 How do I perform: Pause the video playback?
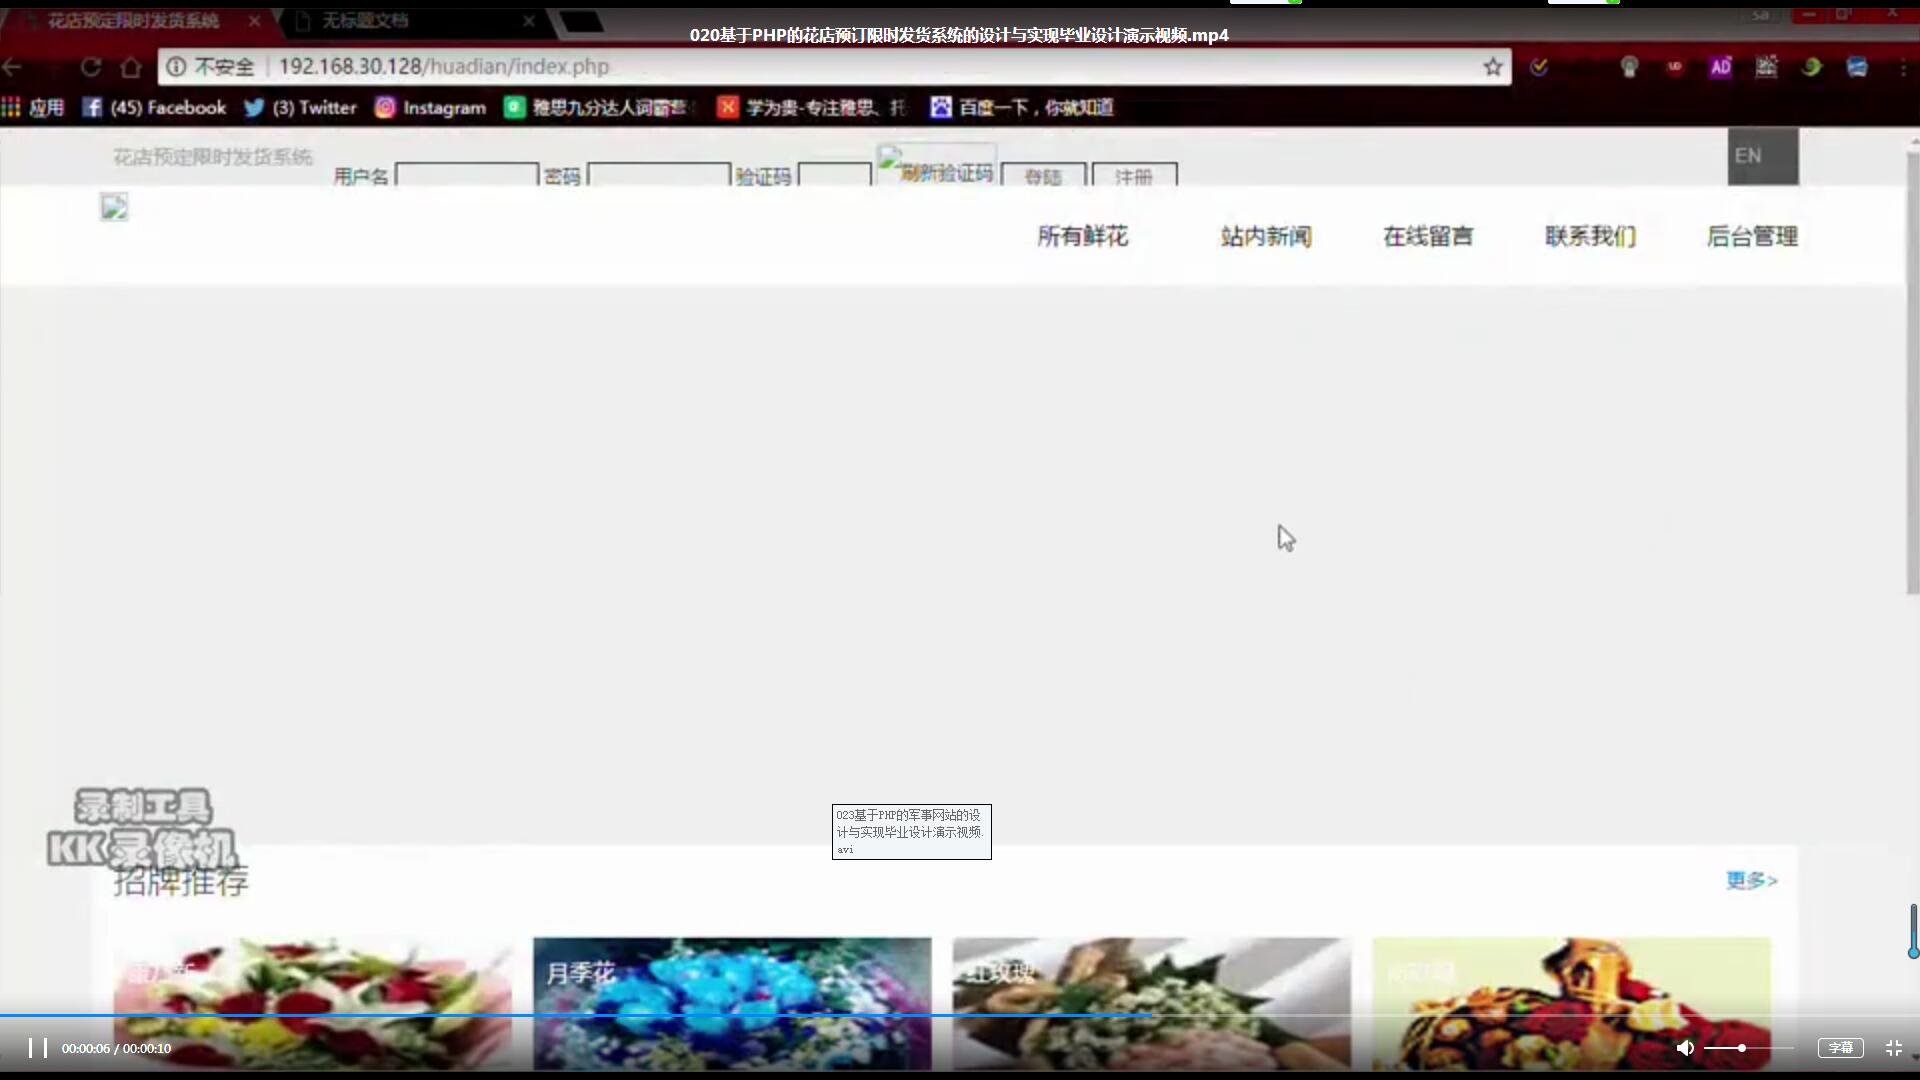pos(38,1048)
